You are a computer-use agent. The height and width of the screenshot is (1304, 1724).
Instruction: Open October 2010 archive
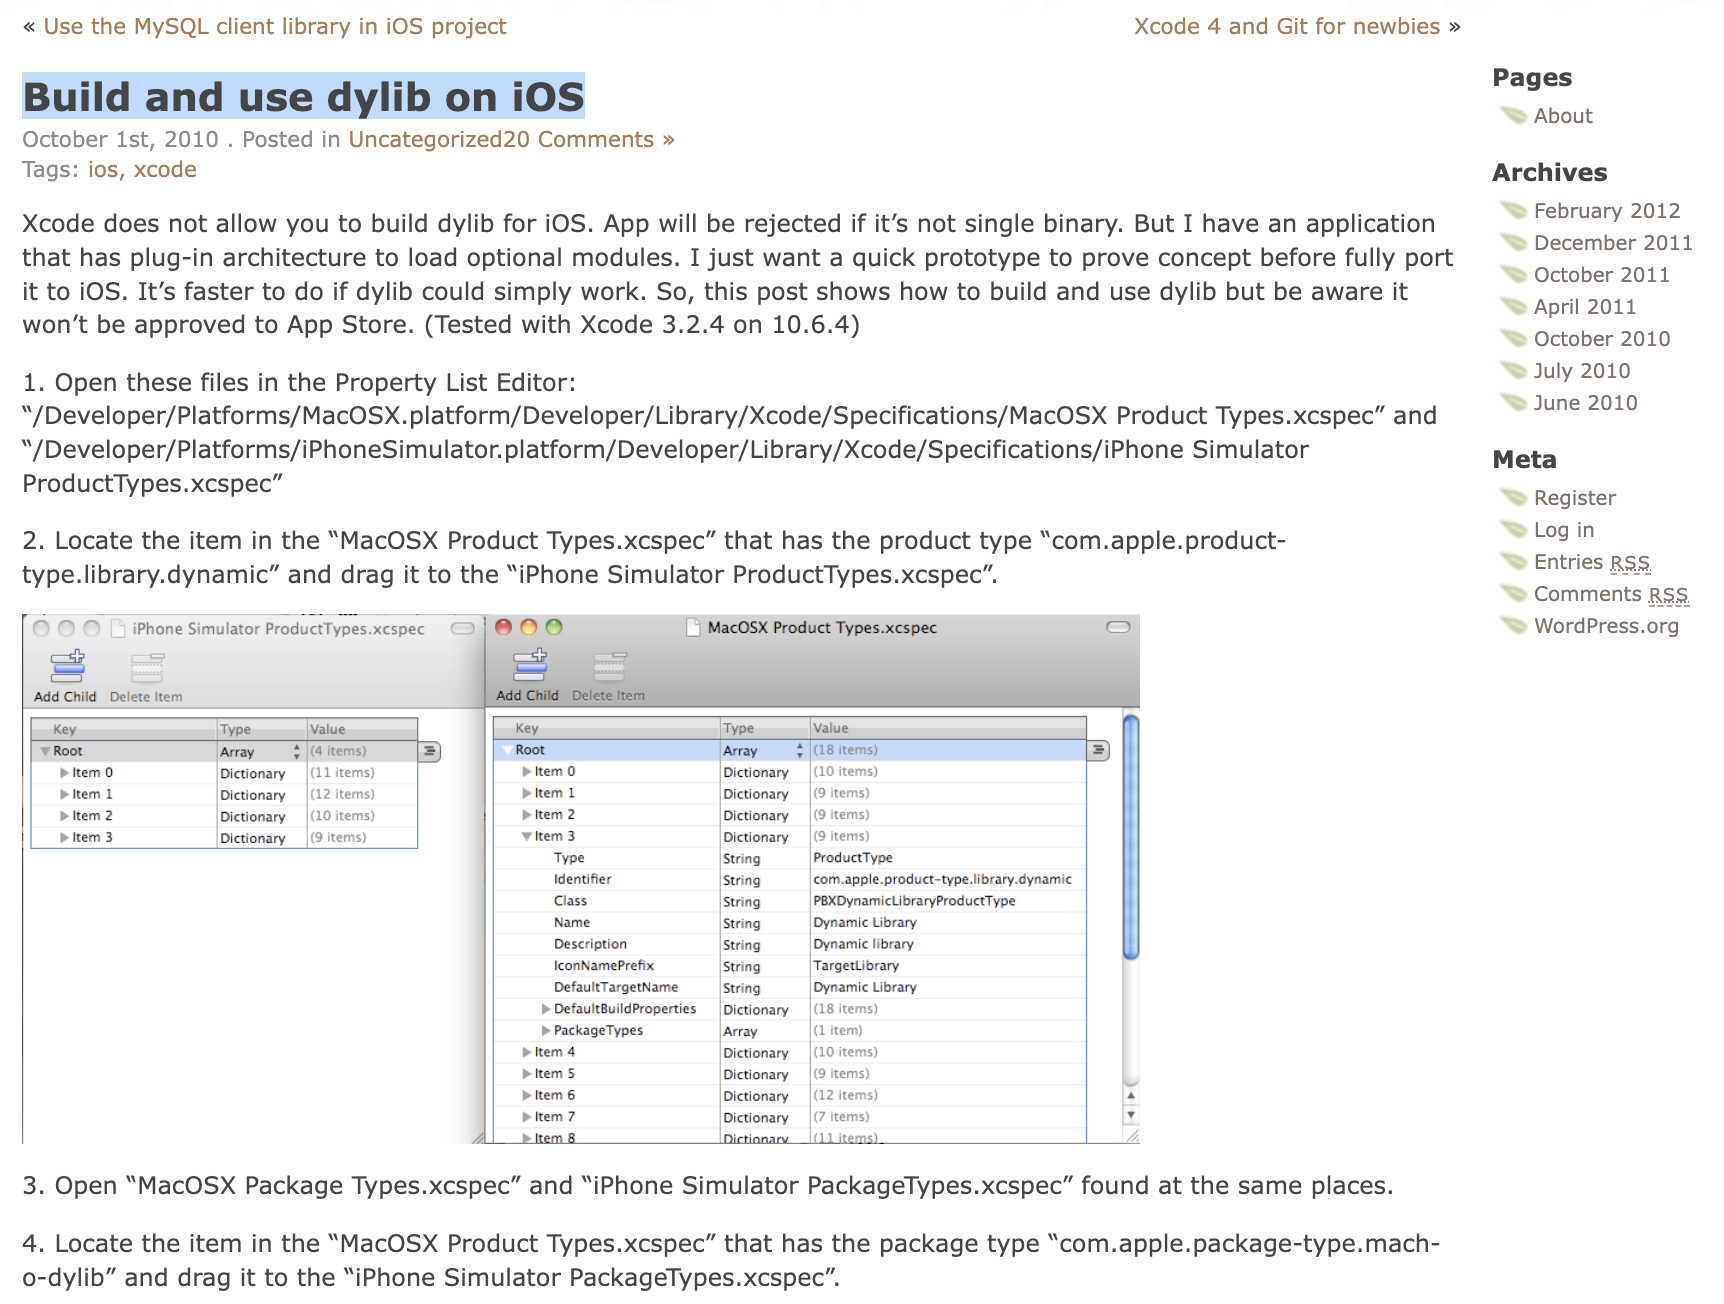coord(1602,339)
